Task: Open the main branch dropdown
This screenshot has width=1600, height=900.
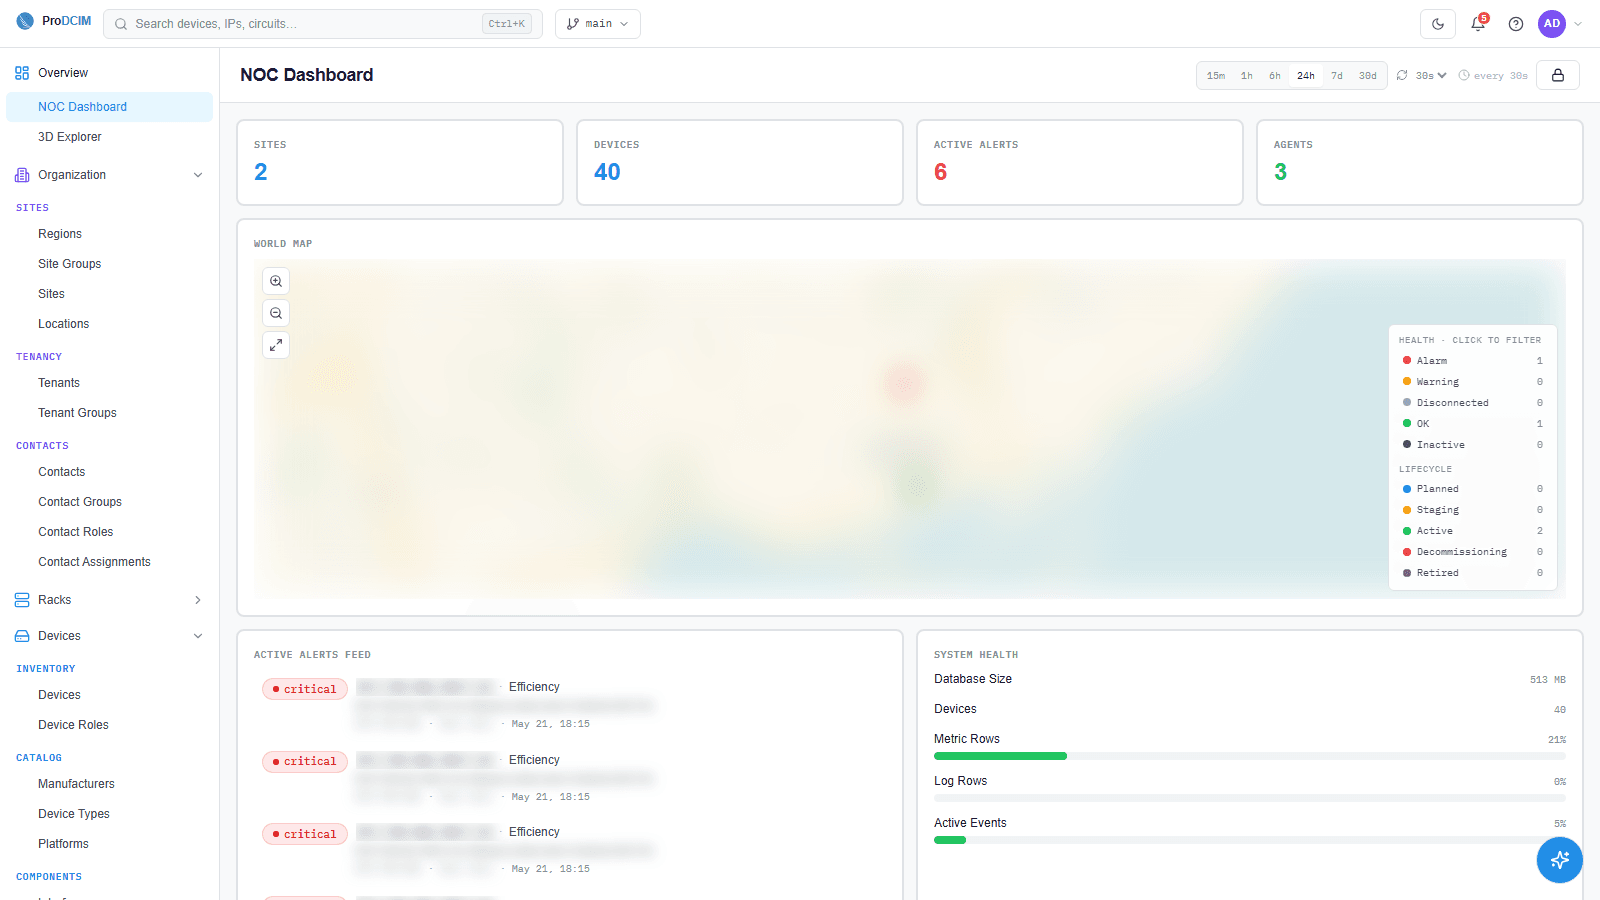Action: (x=598, y=24)
